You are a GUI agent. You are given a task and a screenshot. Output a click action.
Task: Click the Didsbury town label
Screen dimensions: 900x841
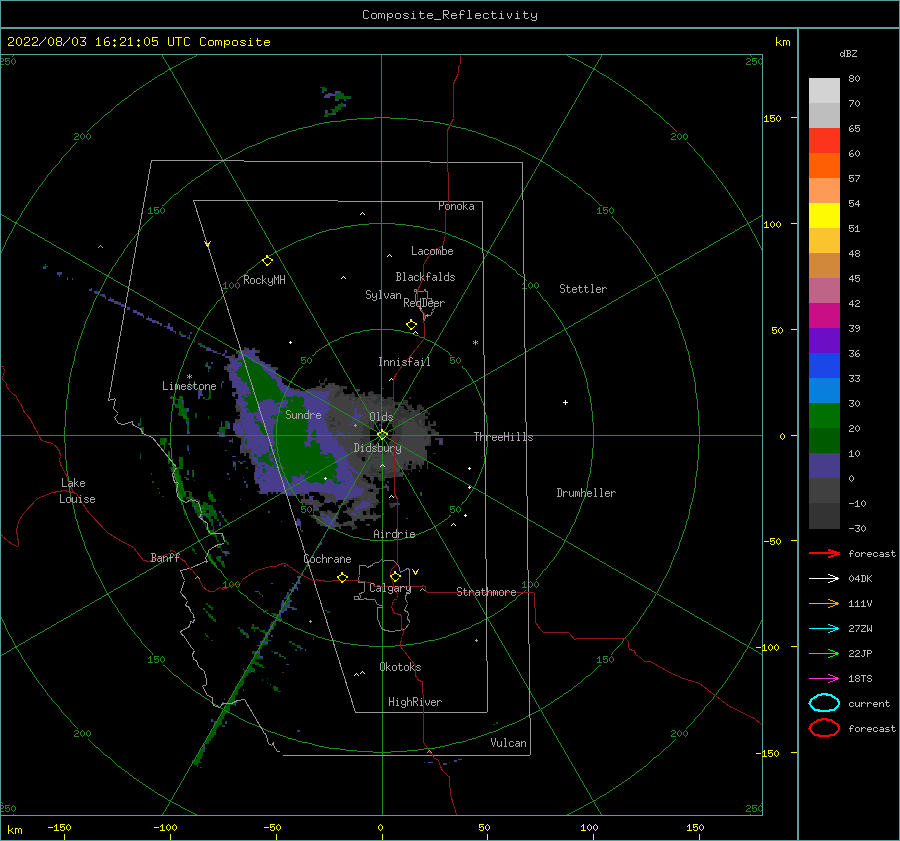(x=377, y=448)
